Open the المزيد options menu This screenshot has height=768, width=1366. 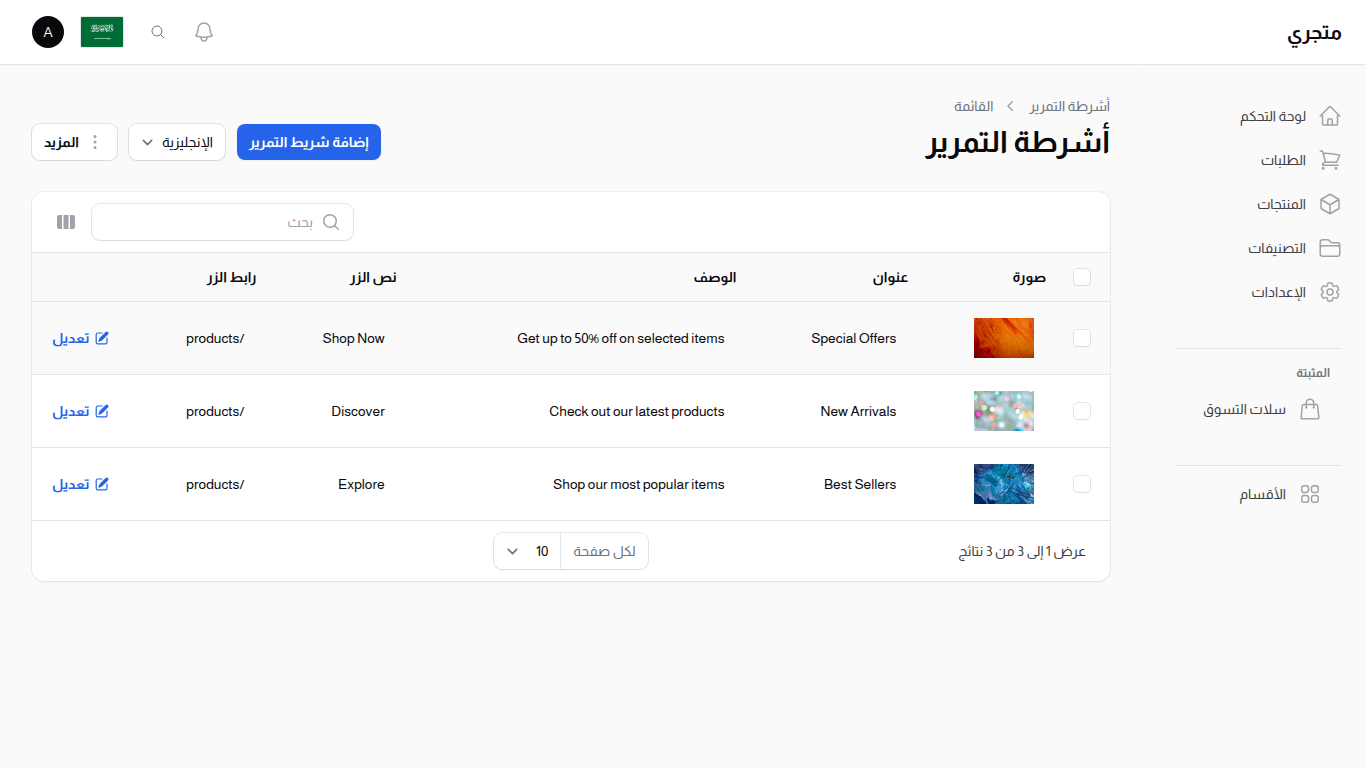click(x=74, y=141)
